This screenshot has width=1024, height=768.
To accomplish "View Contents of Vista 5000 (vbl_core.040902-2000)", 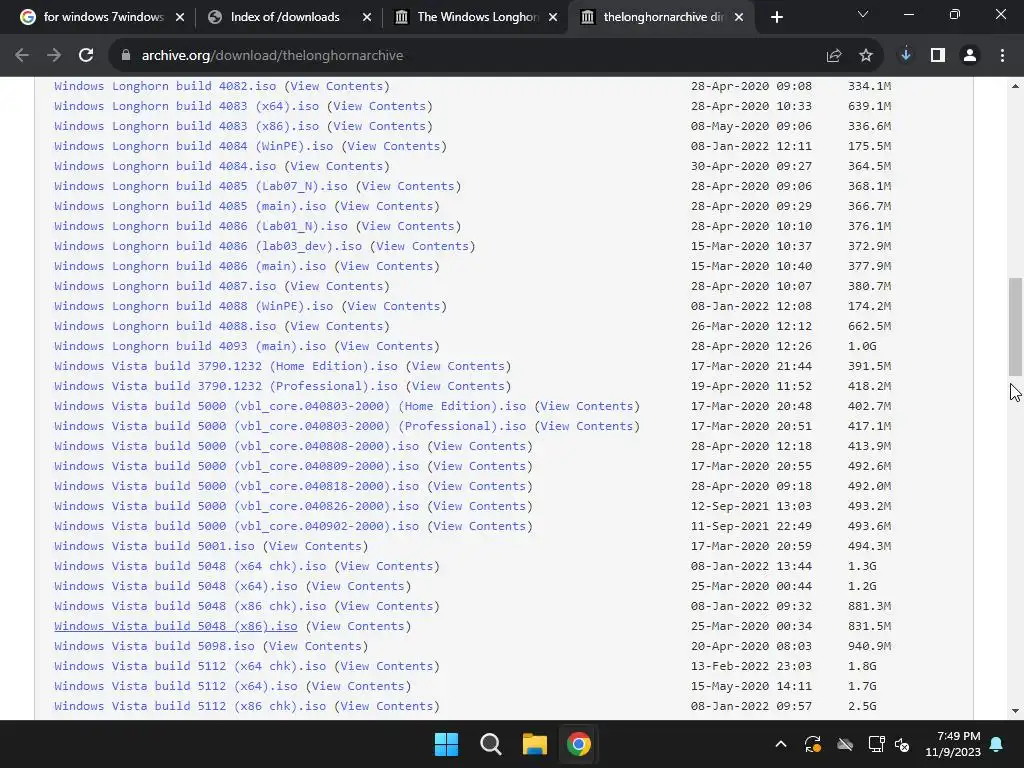I will (480, 526).
